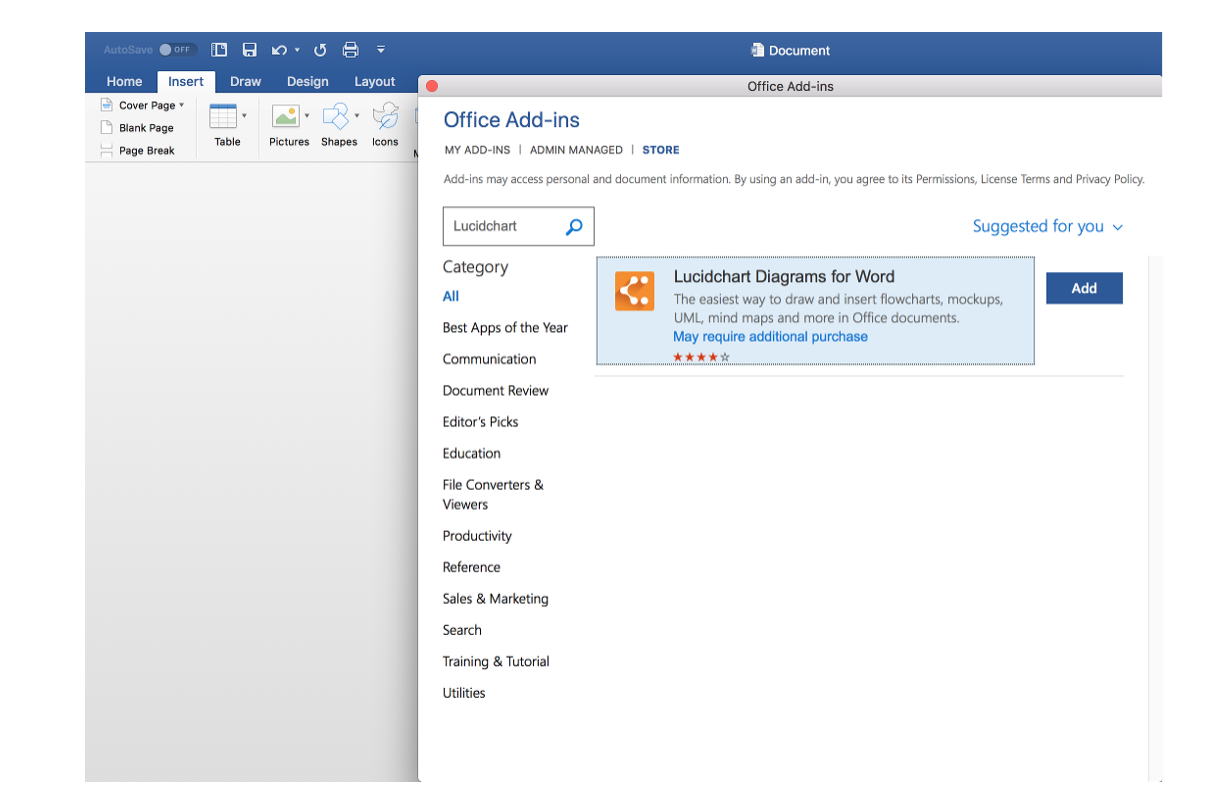This screenshot has height=803, width=1227.
Task: Switch to the Home ribbon tab
Action: pyautogui.click(x=124, y=82)
